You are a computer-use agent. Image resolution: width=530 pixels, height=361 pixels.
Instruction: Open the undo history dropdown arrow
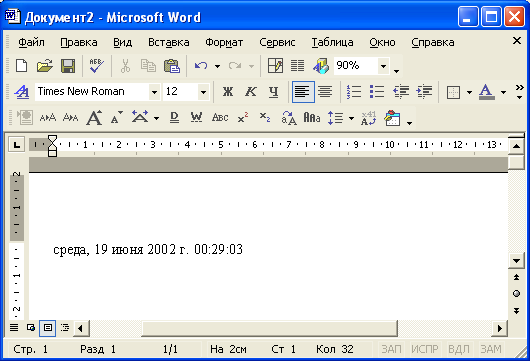pos(217,66)
